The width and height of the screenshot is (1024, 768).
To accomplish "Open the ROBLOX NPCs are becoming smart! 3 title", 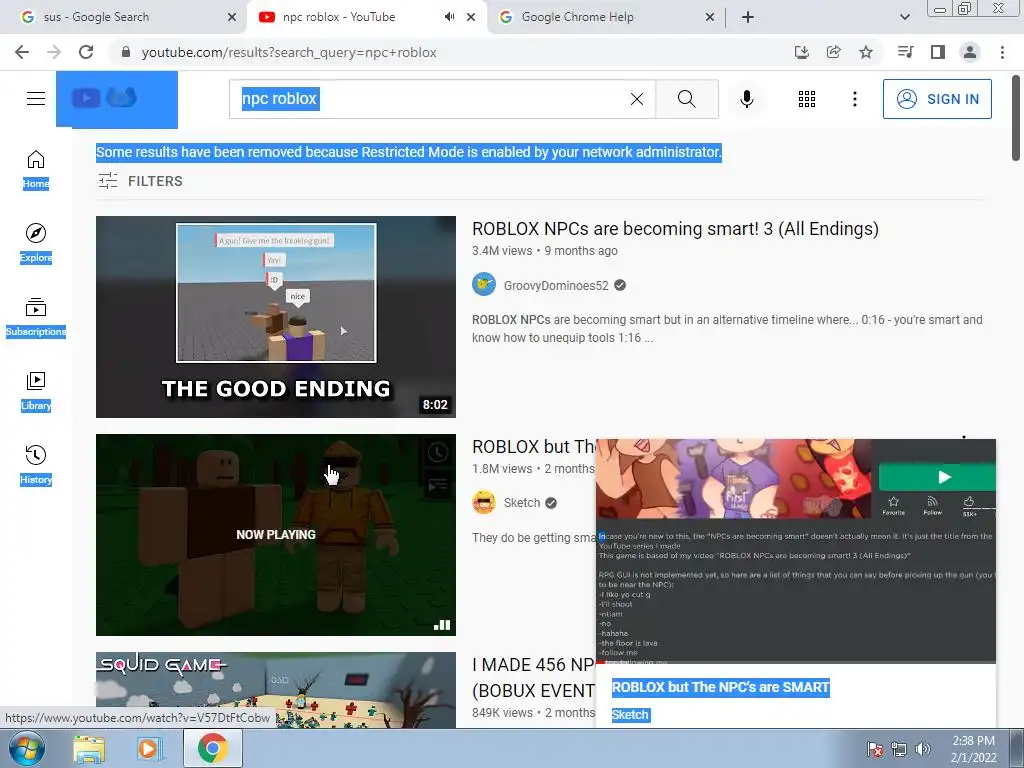I will click(x=675, y=229).
